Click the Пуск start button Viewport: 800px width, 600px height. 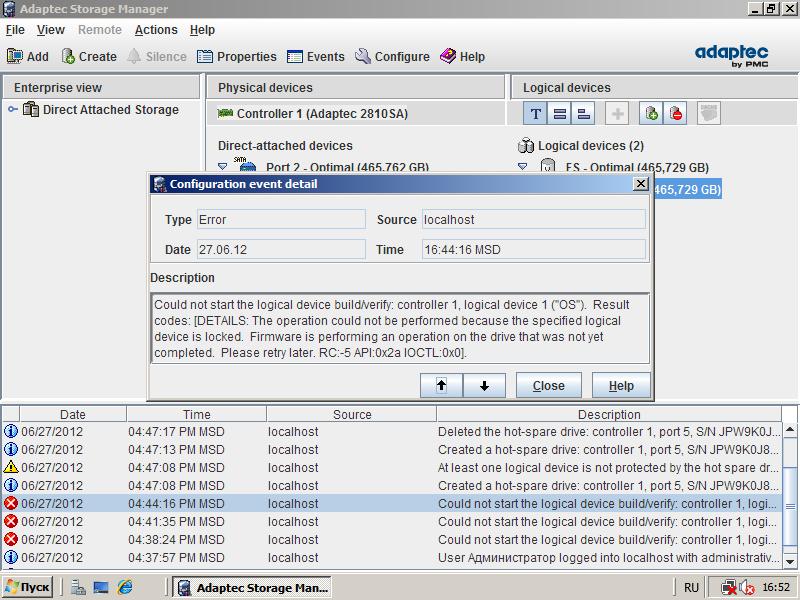click(27, 587)
